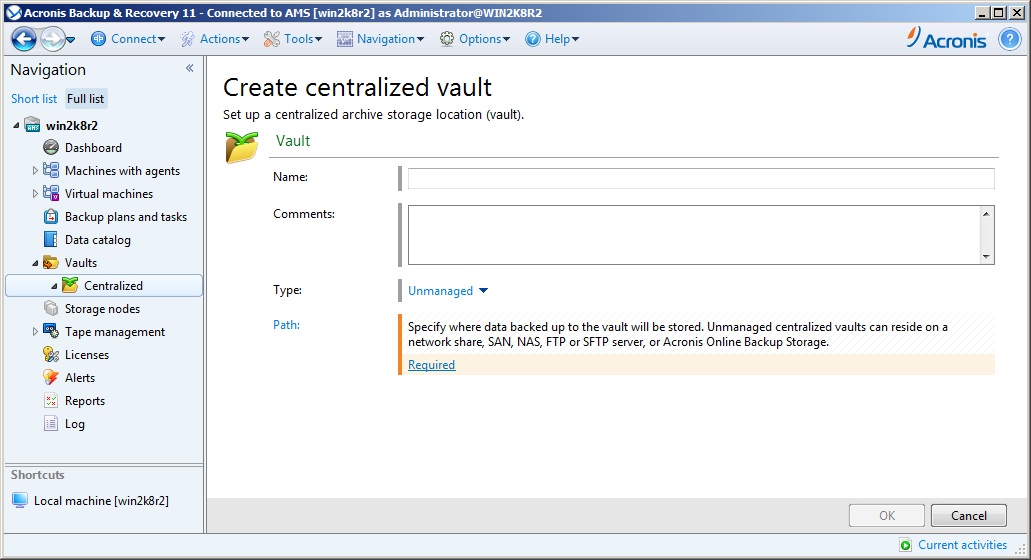Viewport: 1031px width, 560px height.
Task: Click the Storage nodes icon
Action: tap(51, 308)
